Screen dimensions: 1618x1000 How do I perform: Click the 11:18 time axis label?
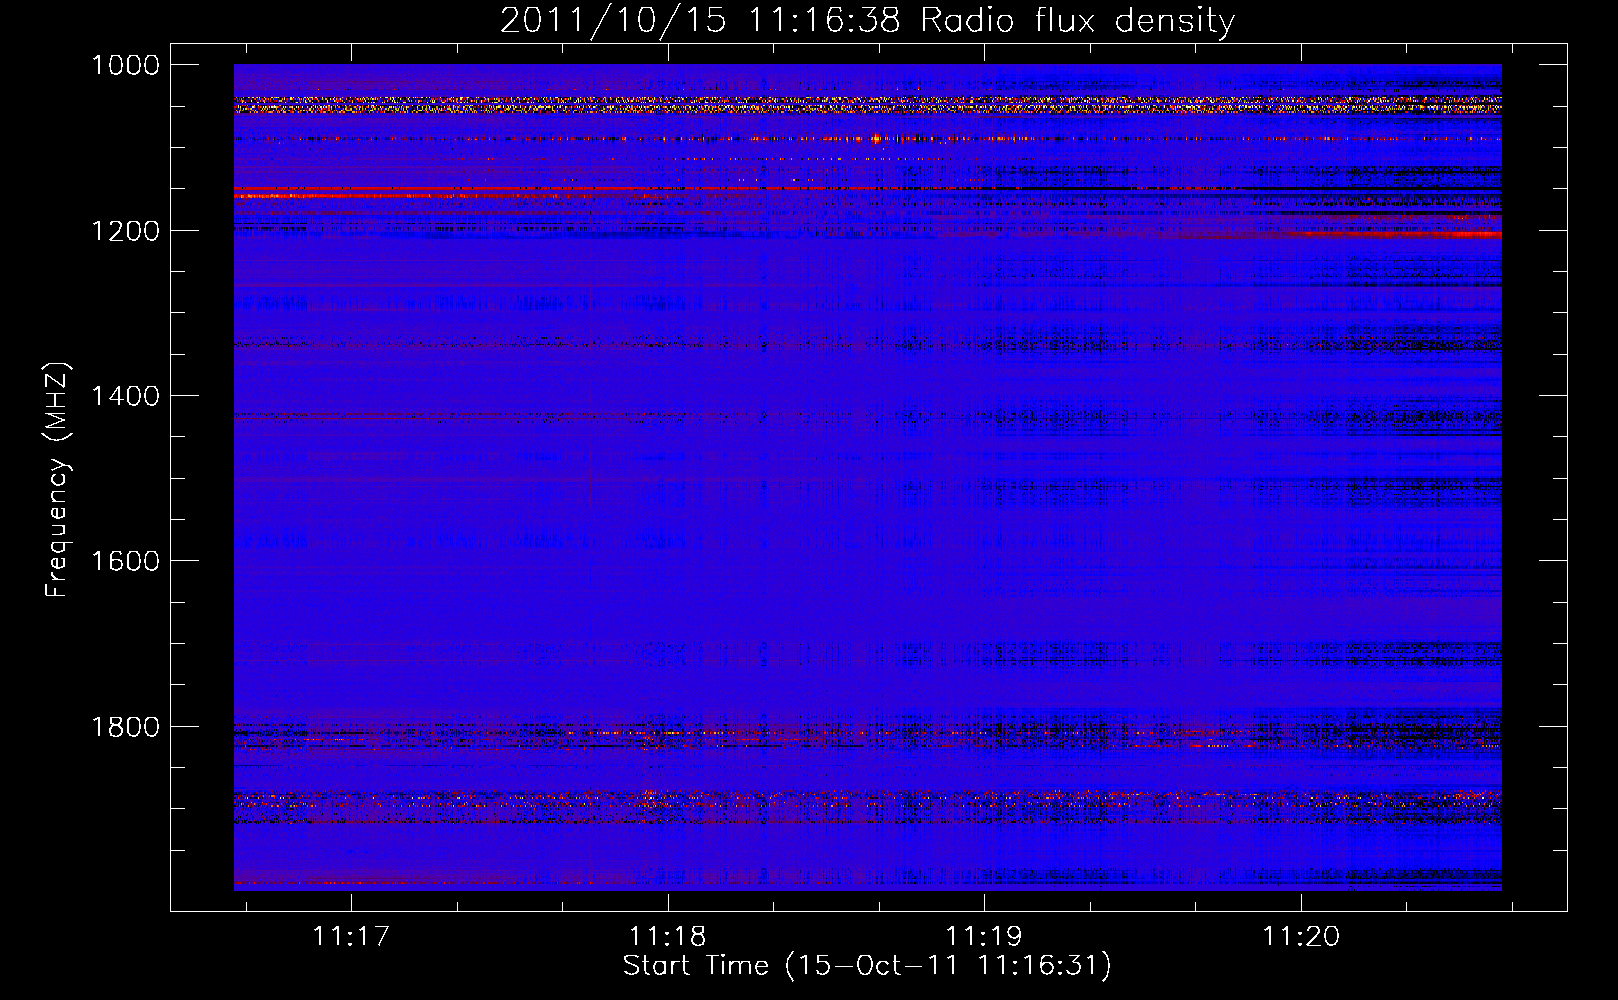pyautogui.click(x=667, y=936)
